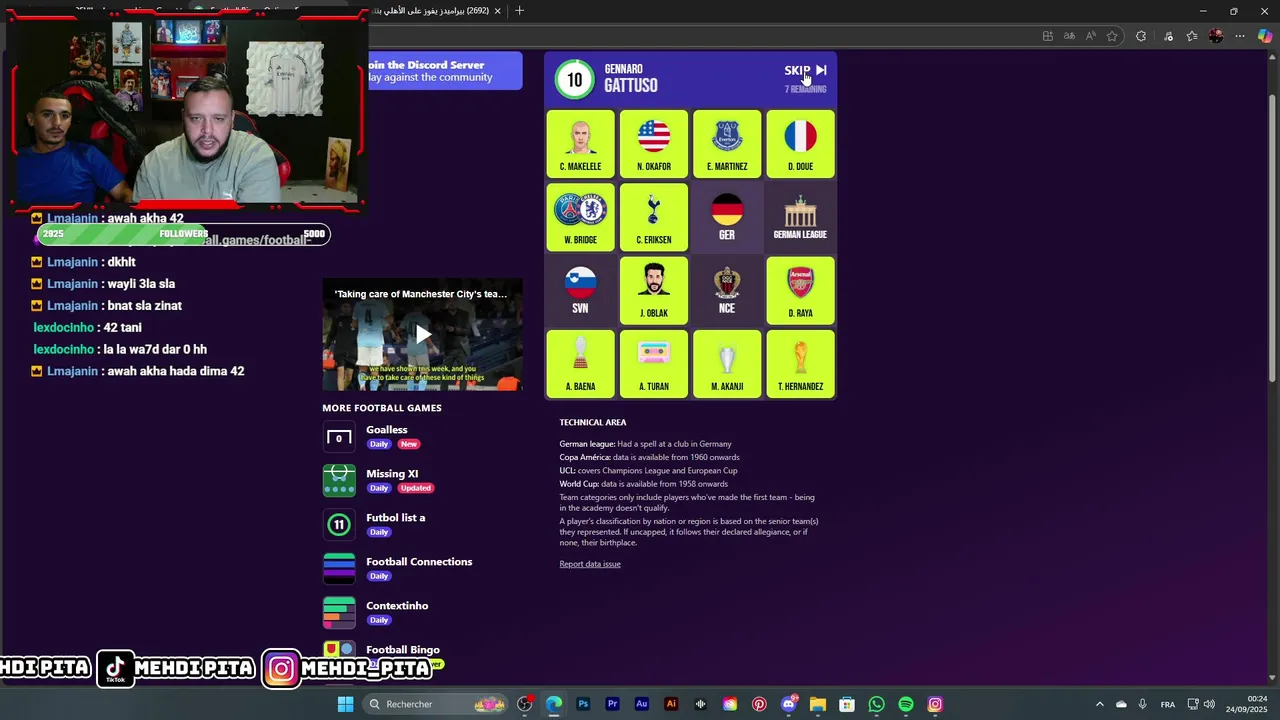Viewport: 1280px width, 720px height.
Task: Click the Rechercher taskbar search box
Action: point(434,704)
